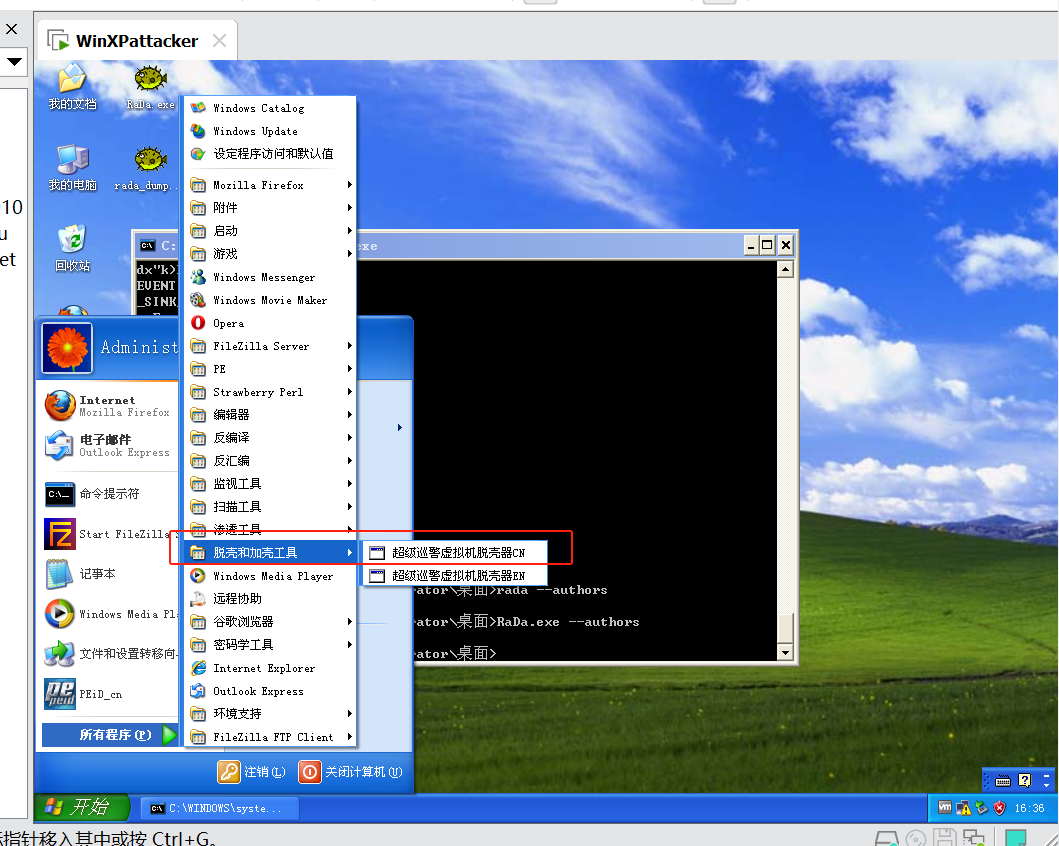Expand the Strawberry Perl submenu arrow
This screenshot has height=846, width=1059.
click(349, 392)
